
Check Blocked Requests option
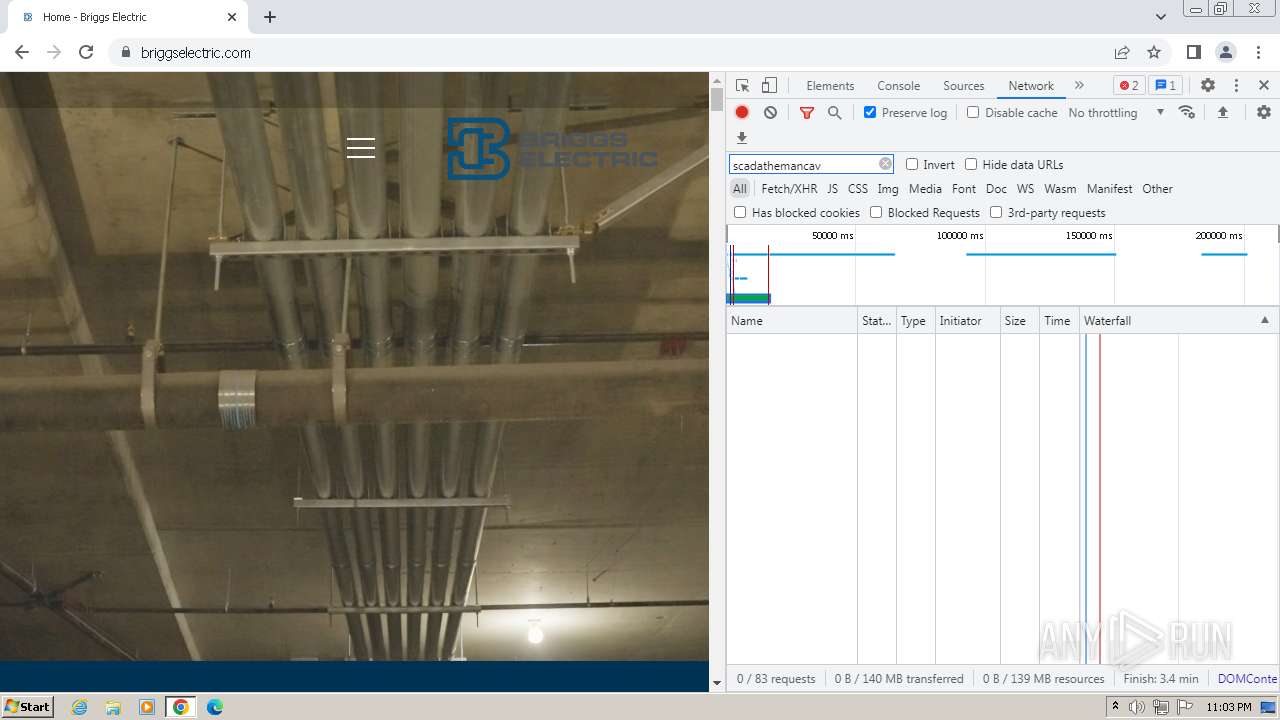[876, 212]
